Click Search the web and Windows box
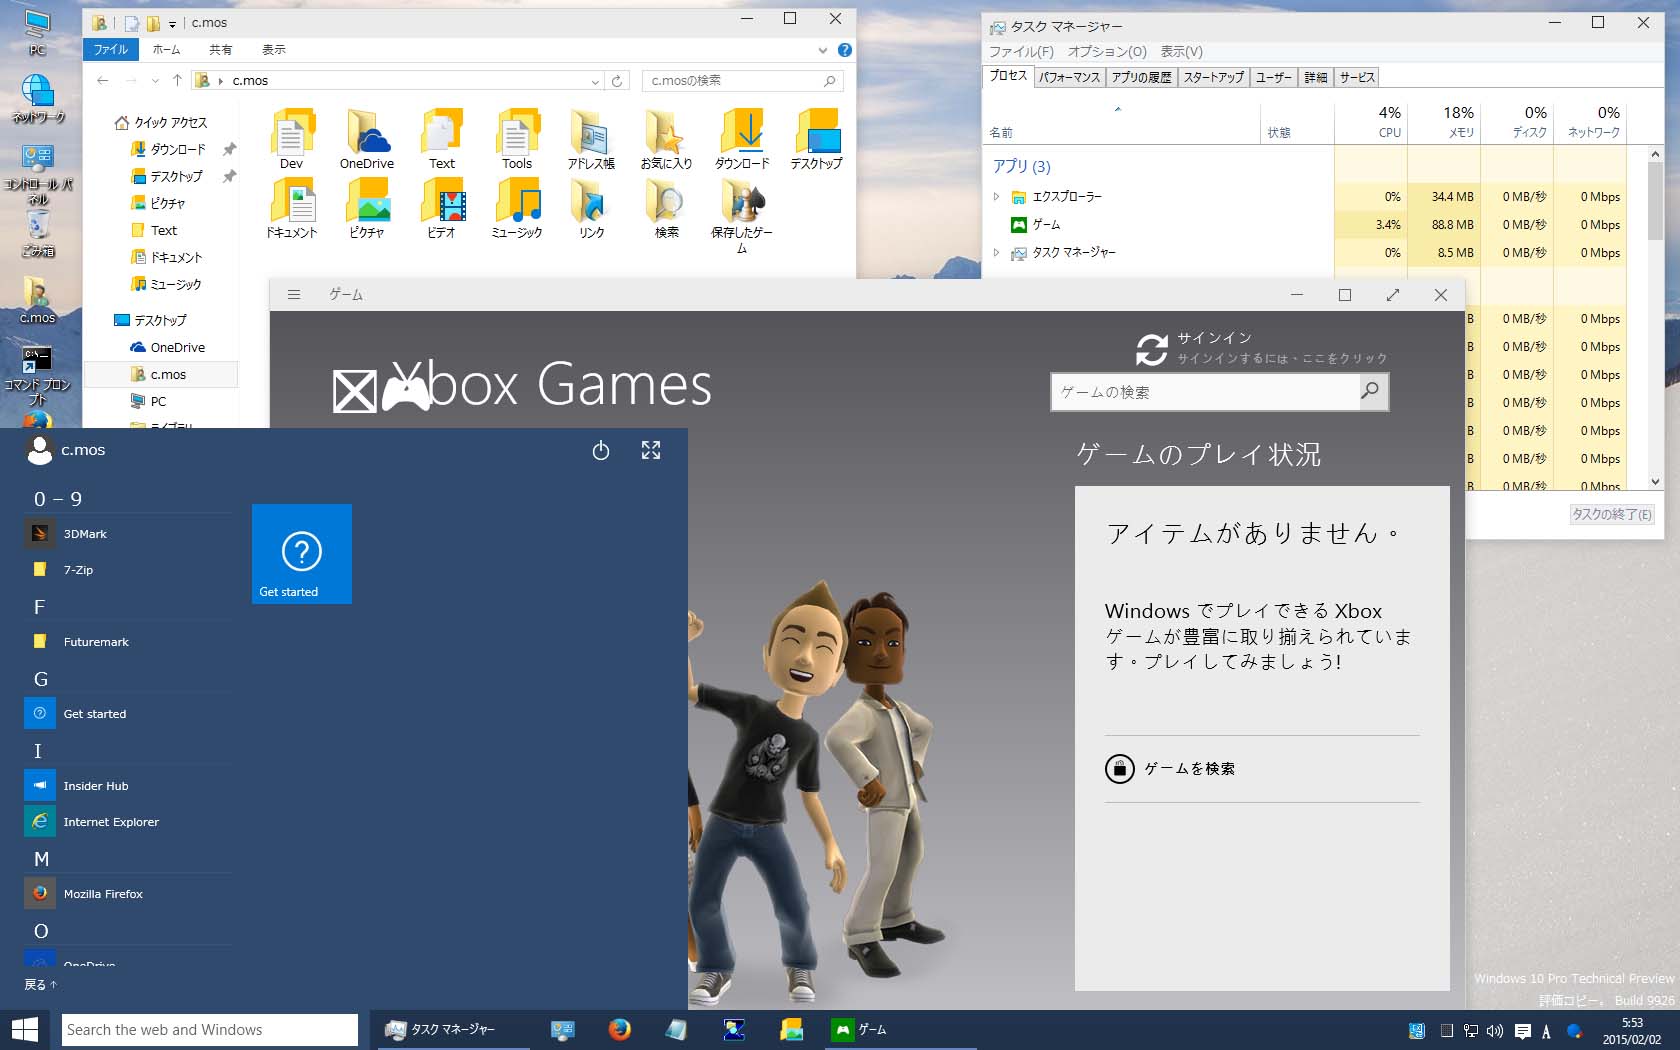 (210, 1030)
